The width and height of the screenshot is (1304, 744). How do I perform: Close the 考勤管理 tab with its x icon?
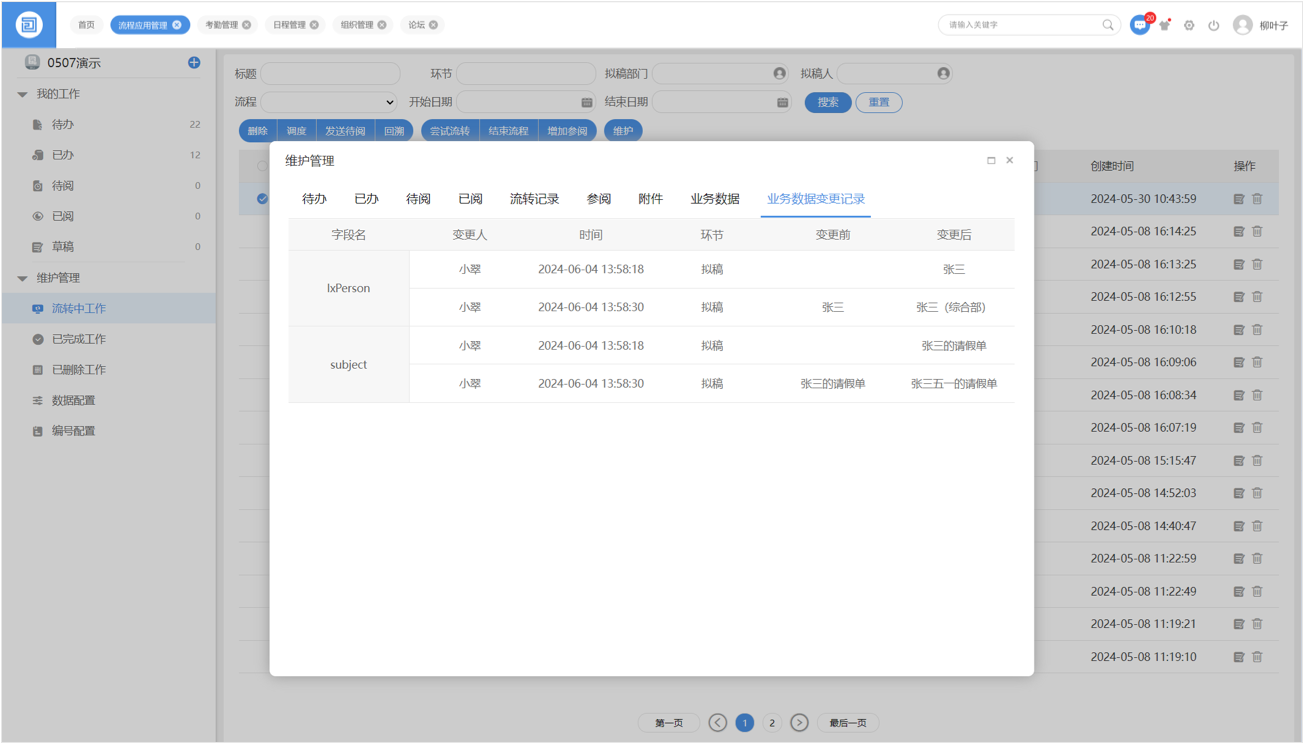[247, 25]
